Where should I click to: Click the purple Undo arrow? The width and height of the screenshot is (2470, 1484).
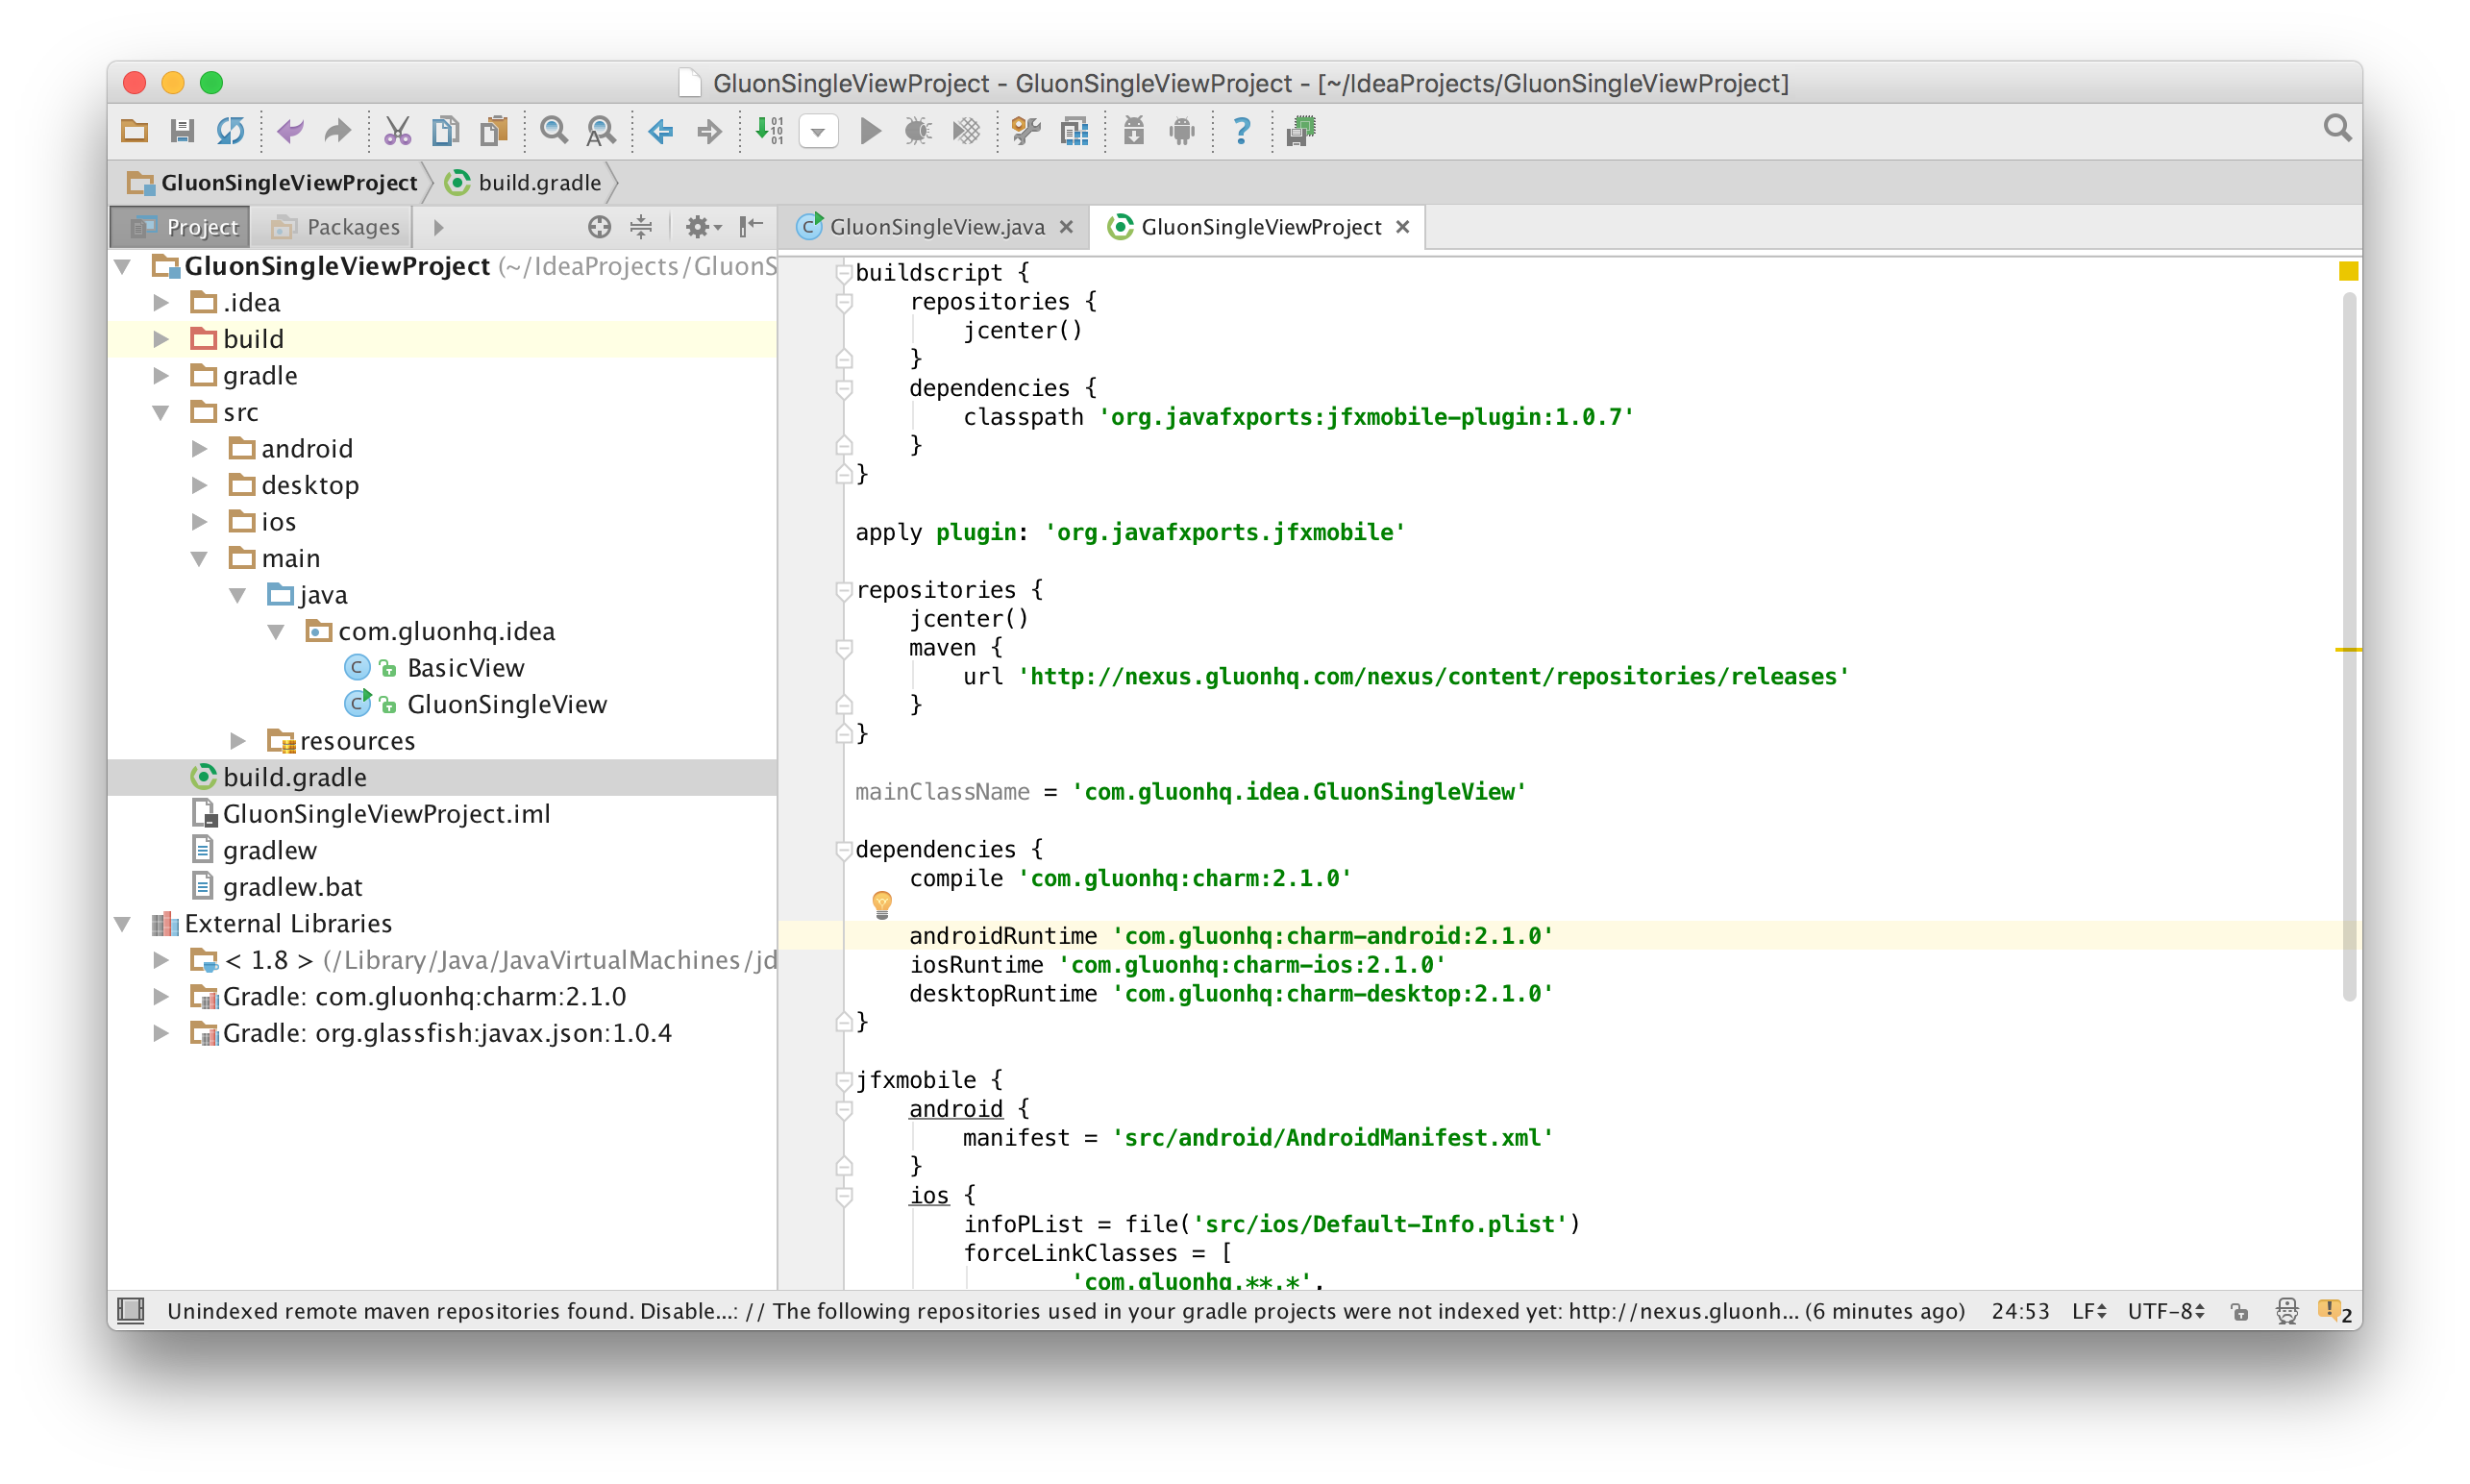click(290, 131)
